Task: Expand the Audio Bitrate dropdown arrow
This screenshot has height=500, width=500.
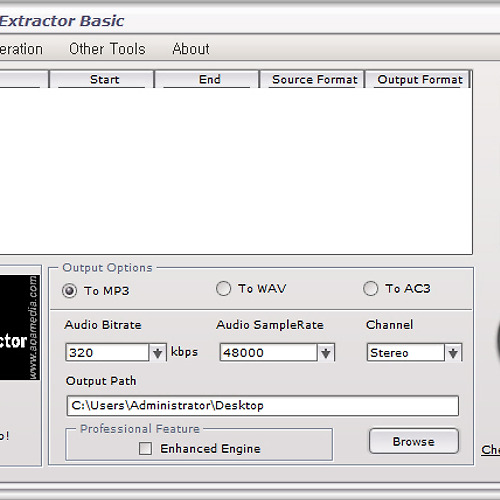Action: 157,353
